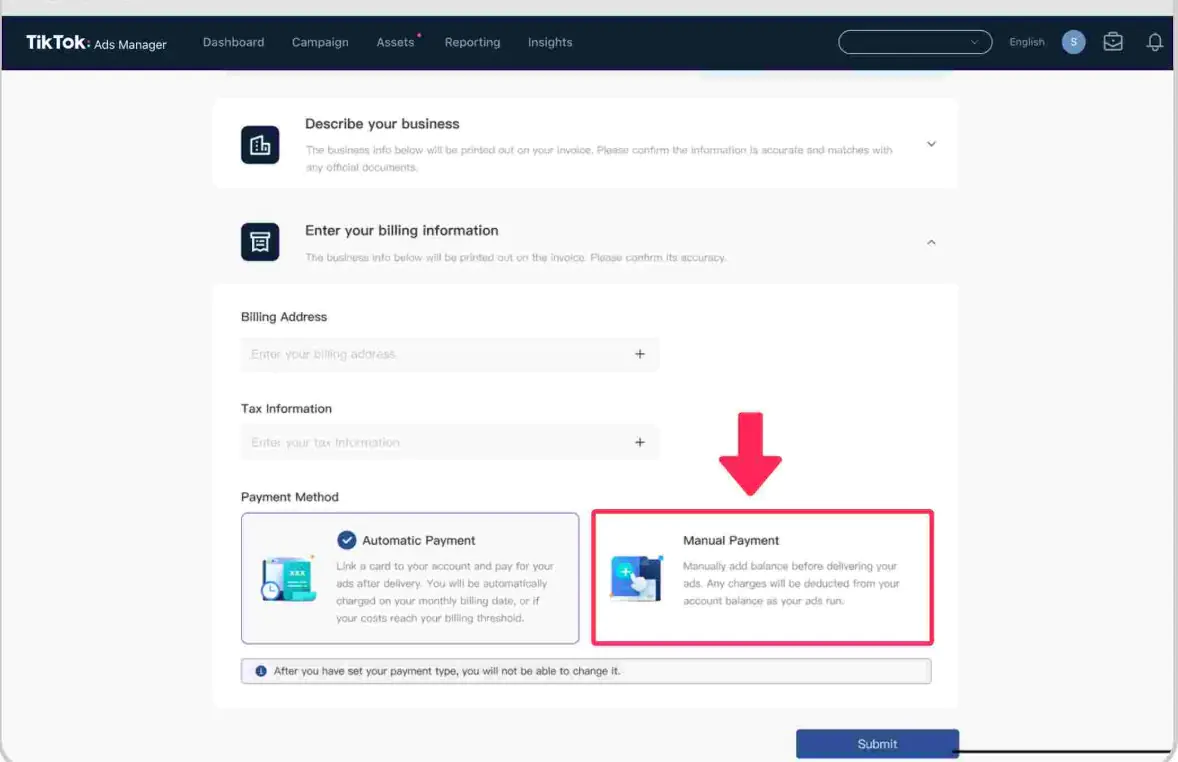Image resolution: width=1178 pixels, height=762 pixels.
Task: Click the Describe your business building icon
Action: click(260, 144)
